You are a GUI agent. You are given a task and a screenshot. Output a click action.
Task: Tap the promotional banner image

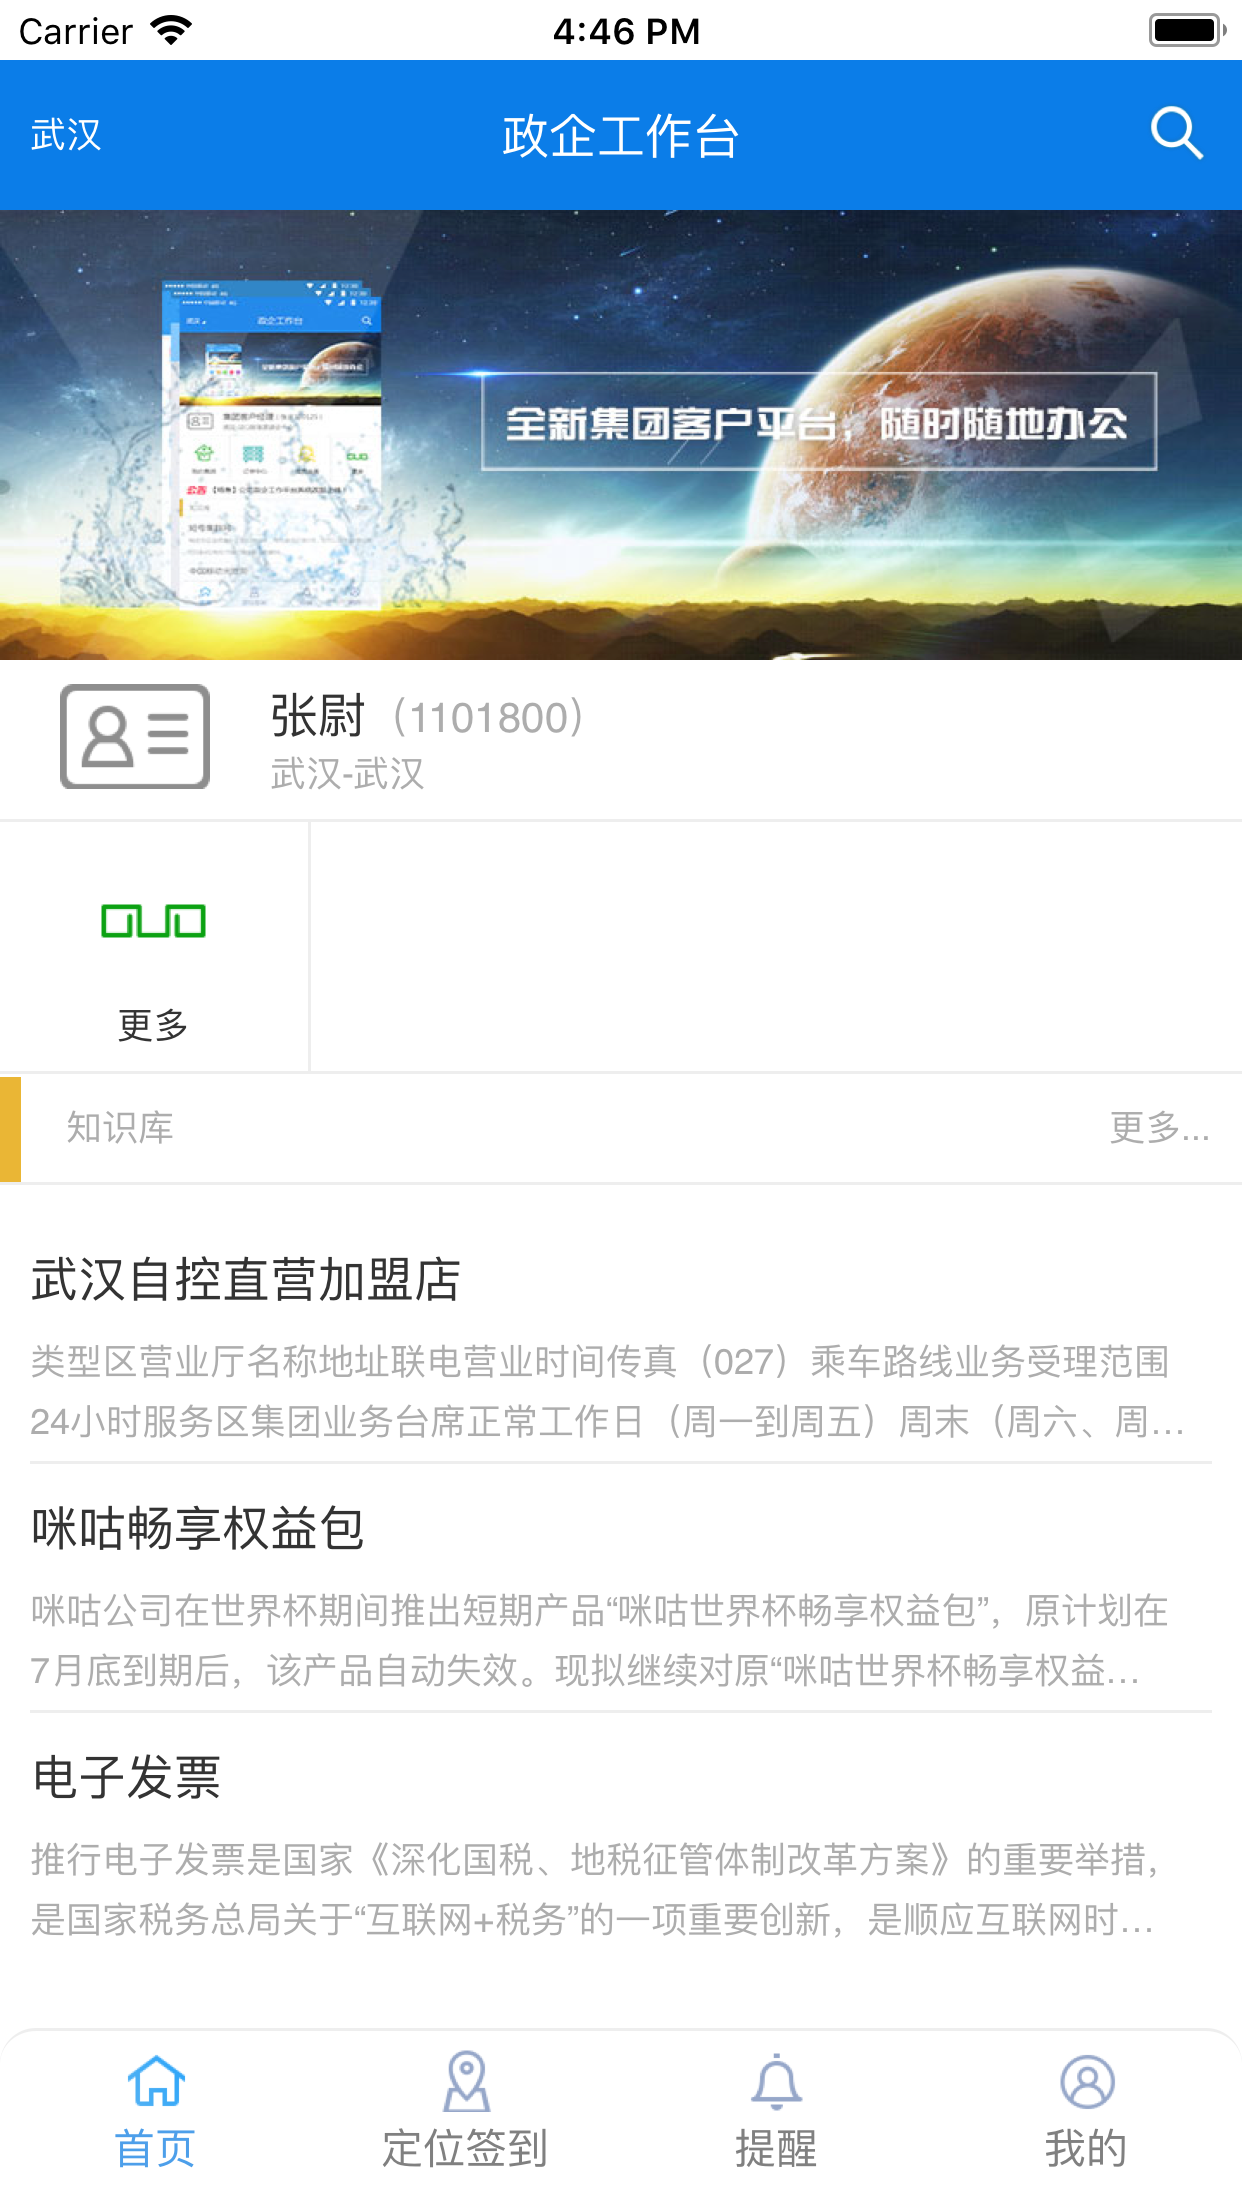[x=621, y=435]
